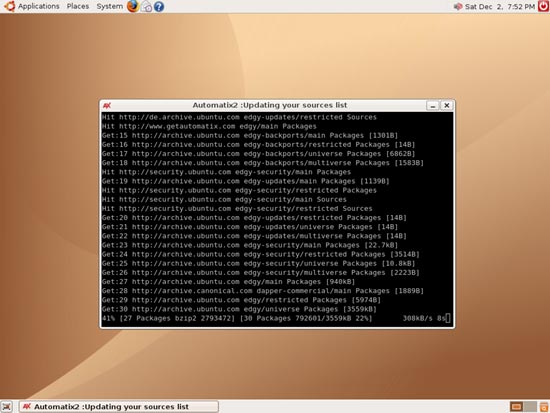Viewport: 550px width, 413px height.
Task: Click the Get:22 edgy-updates/multiverse line
Action: tap(254, 236)
